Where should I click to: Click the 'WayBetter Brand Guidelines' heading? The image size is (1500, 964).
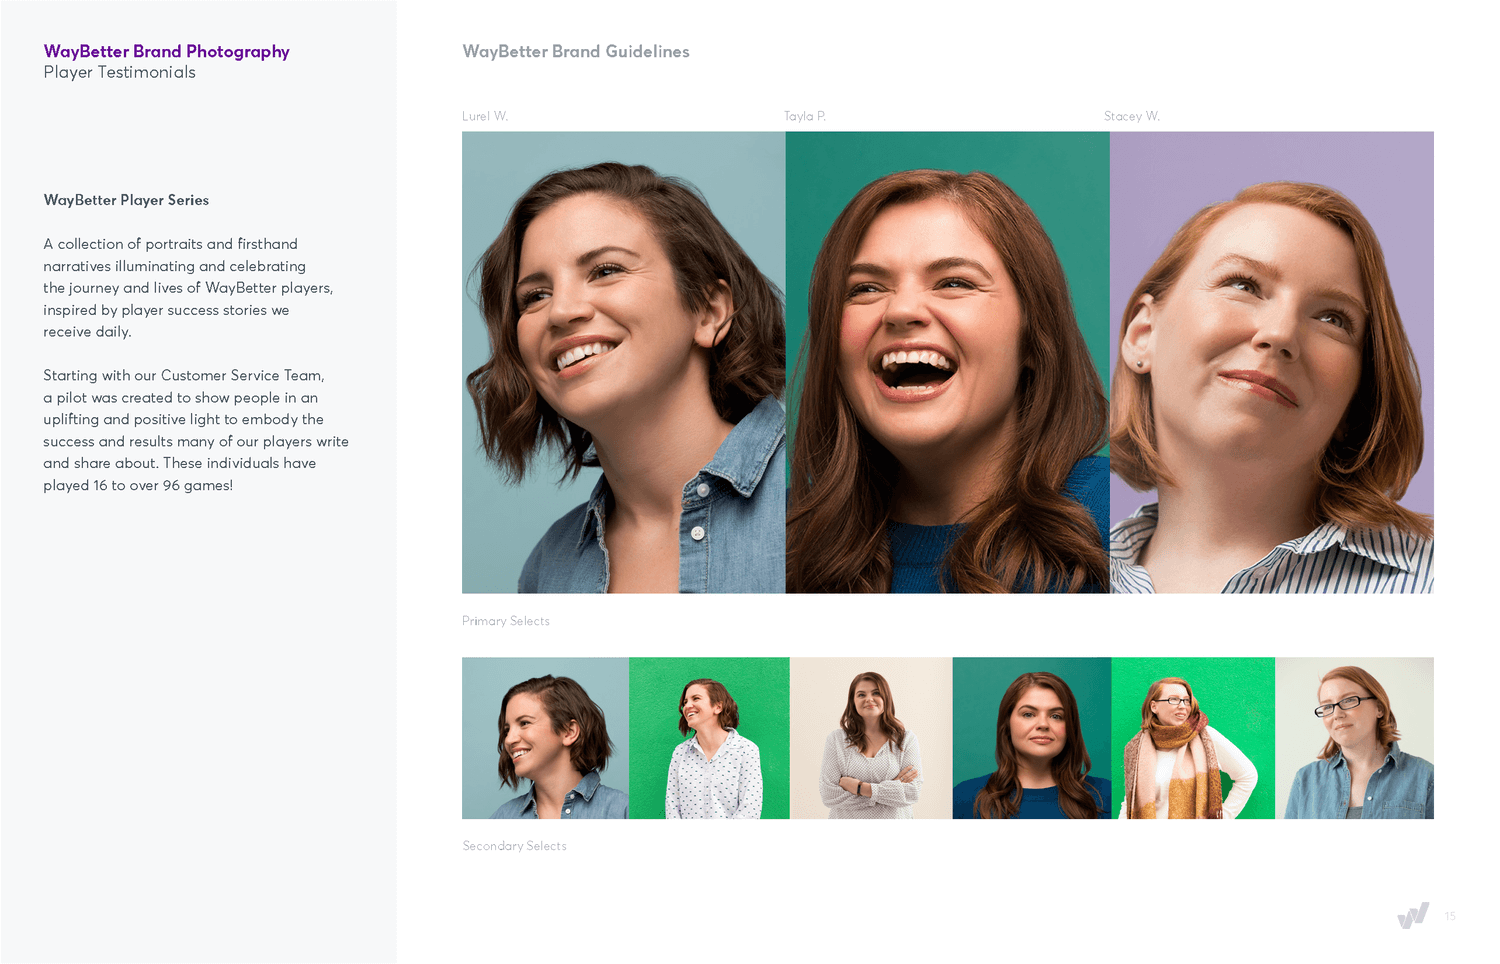[576, 51]
